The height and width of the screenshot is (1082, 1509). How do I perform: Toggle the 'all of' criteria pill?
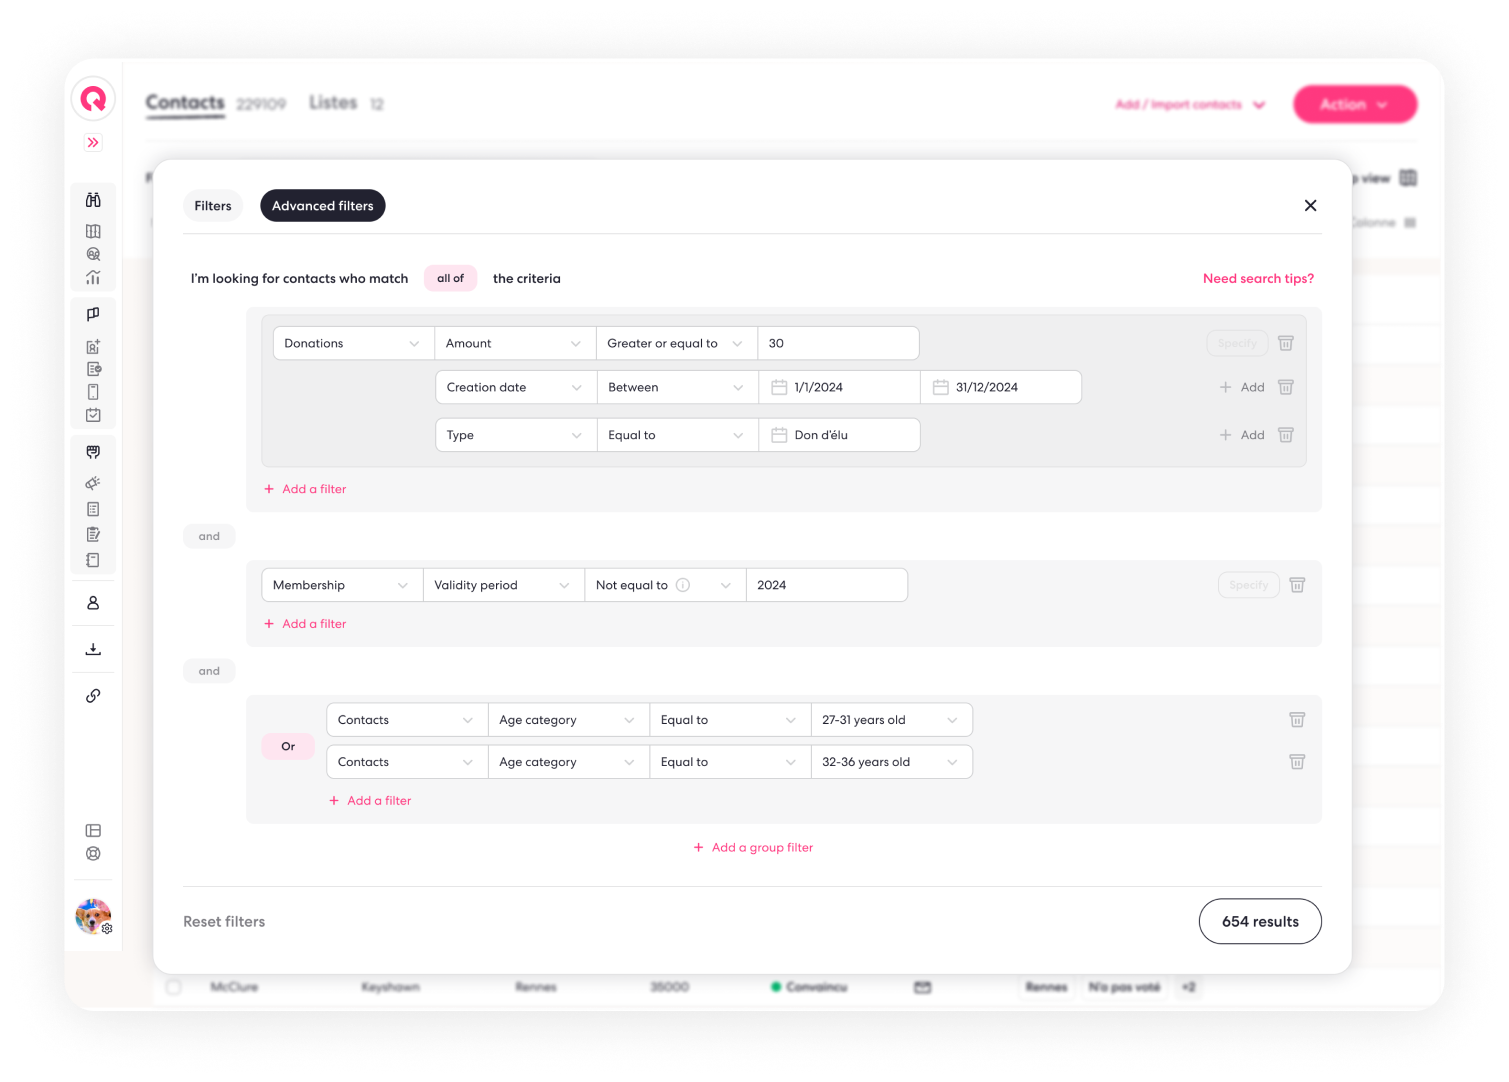[x=450, y=278]
